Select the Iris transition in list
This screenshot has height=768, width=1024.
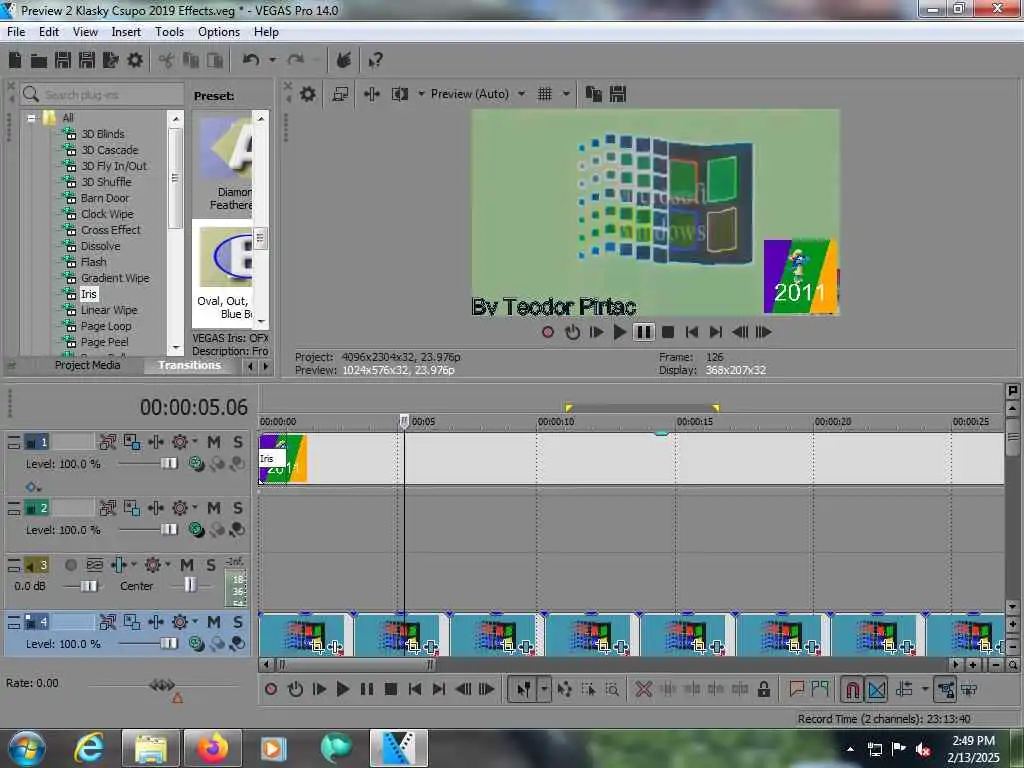(89, 294)
